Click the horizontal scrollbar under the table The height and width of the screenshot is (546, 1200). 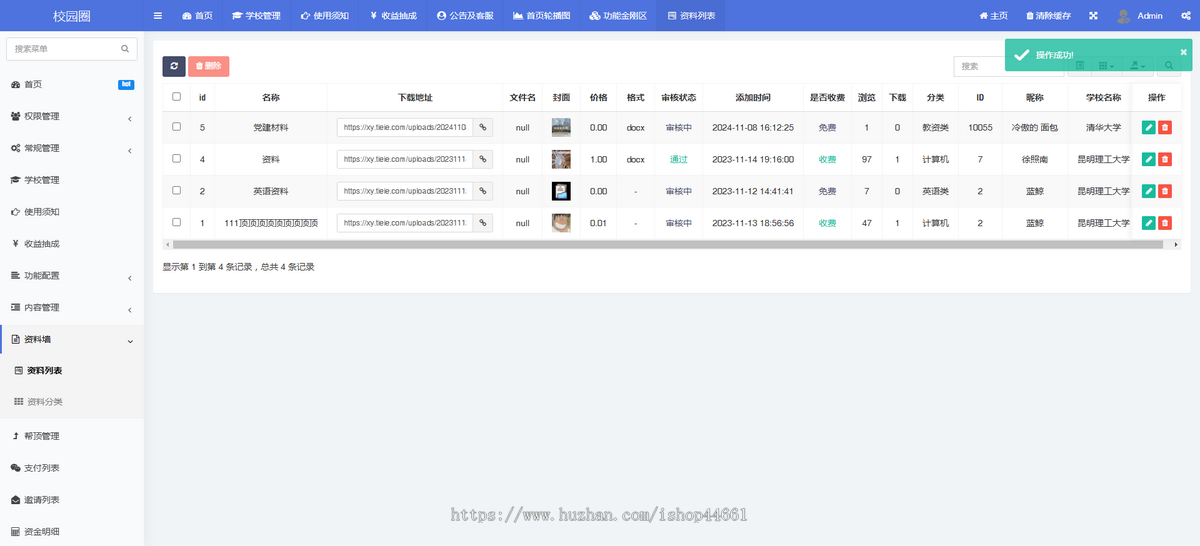[x=668, y=244]
